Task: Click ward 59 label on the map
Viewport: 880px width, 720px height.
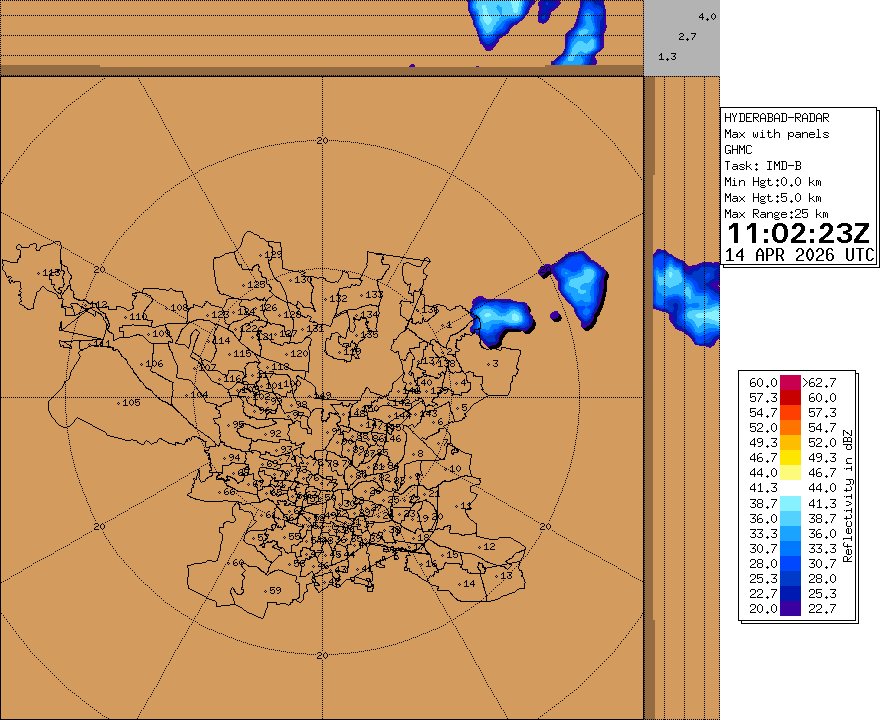Action: [x=275, y=590]
